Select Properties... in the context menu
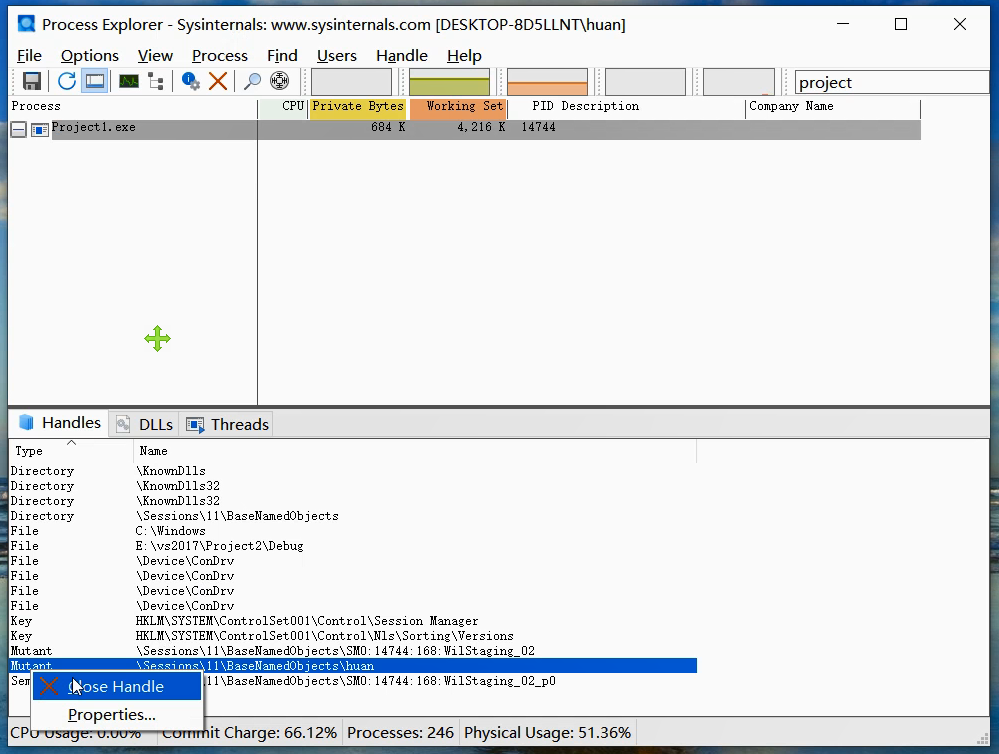This screenshot has width=999, height=754. pos(111,715)
